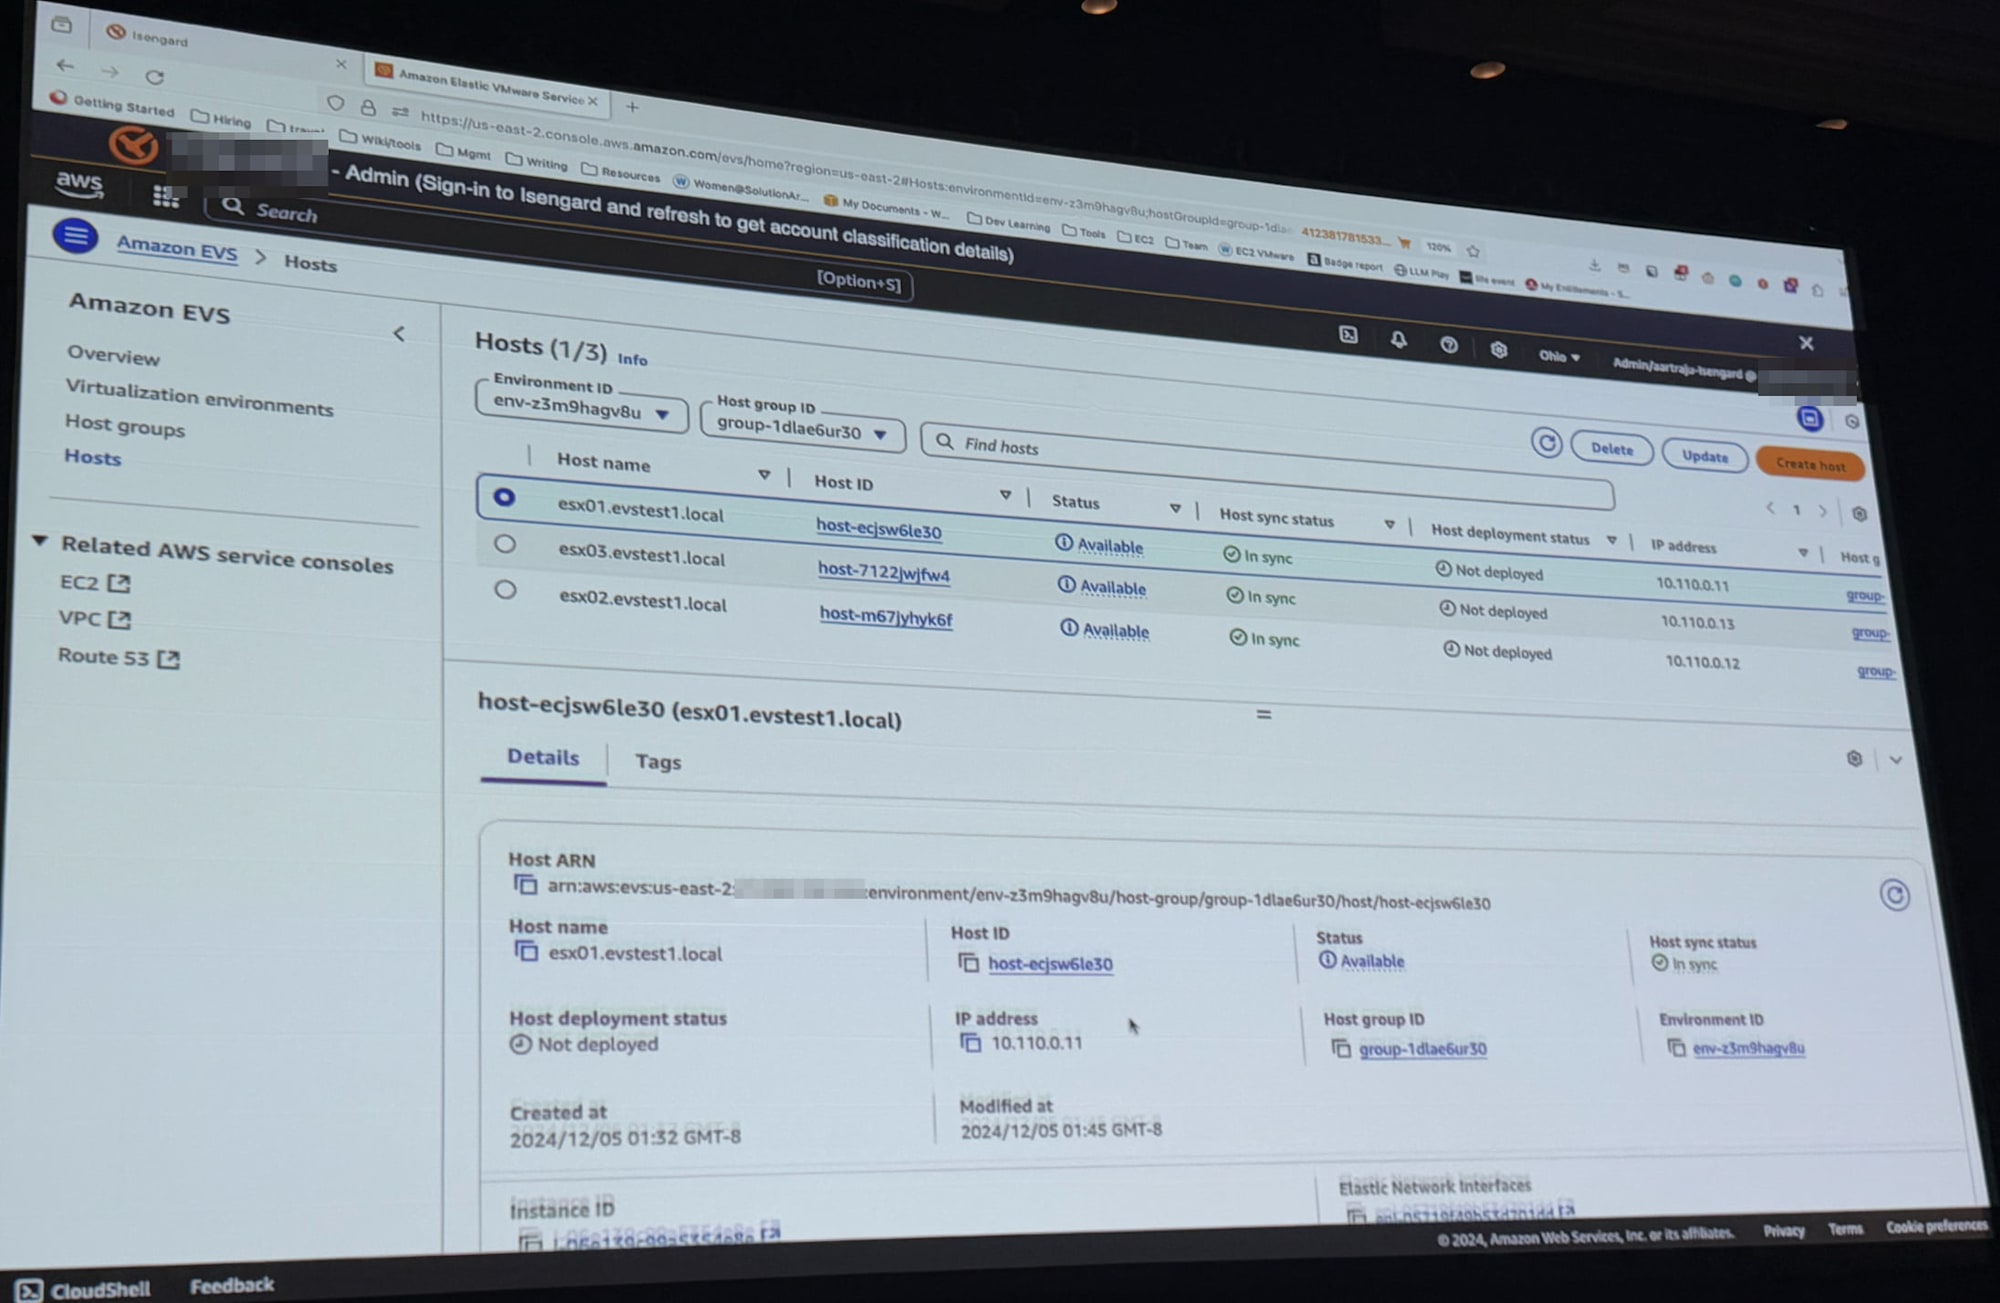Select the esx02.evstest1.local radio button

(506, 590)
